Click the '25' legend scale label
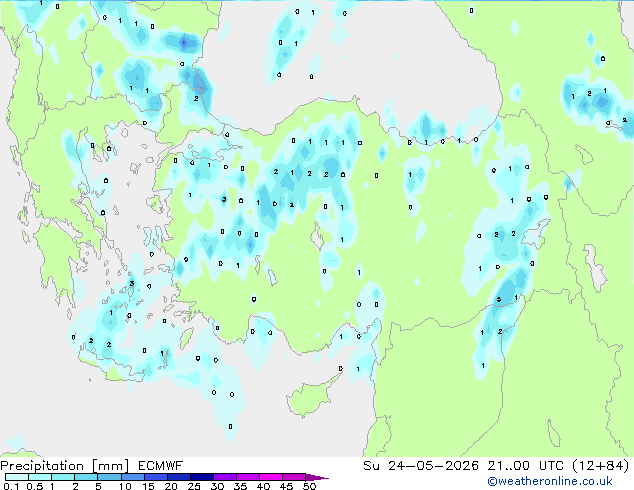 click(194, 486)
